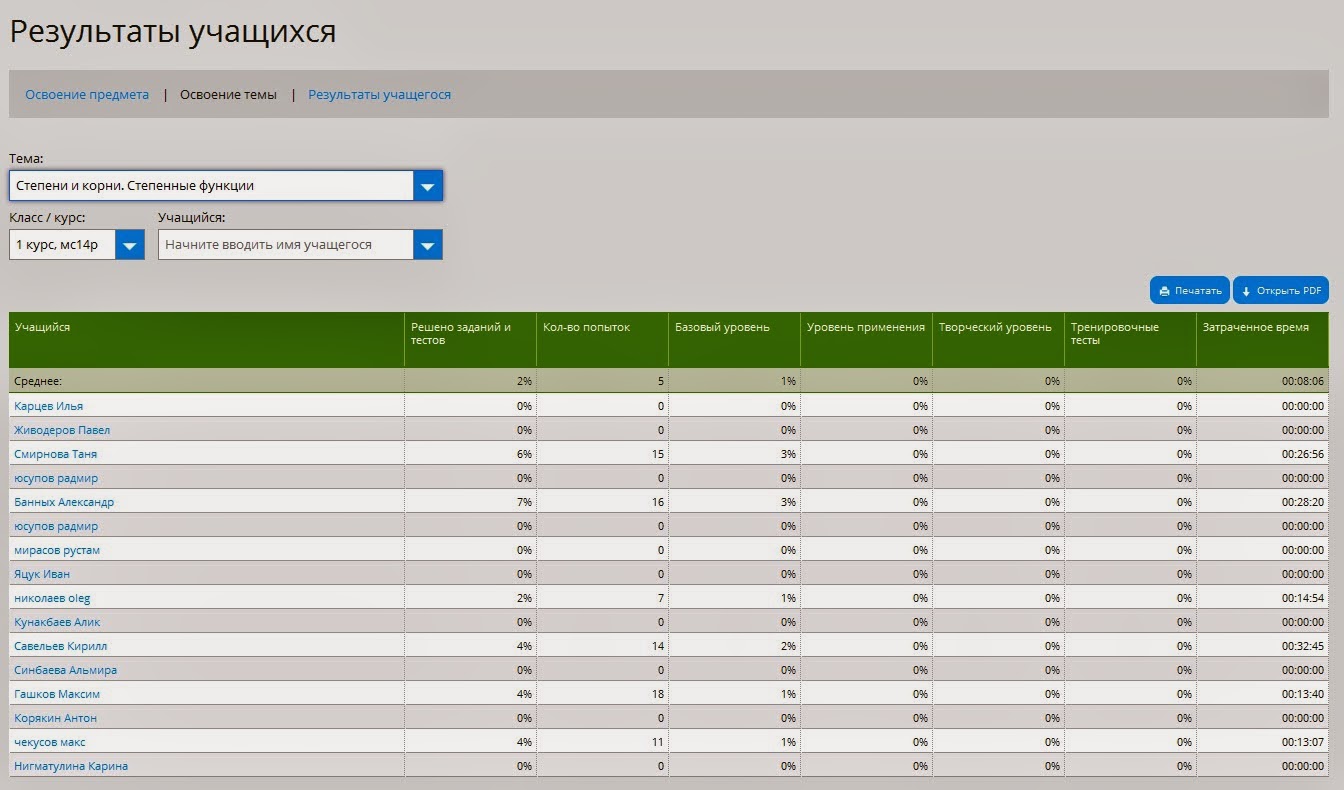Open student Корякин Антон
This screenshot has height=790, width=1344.
55,718
